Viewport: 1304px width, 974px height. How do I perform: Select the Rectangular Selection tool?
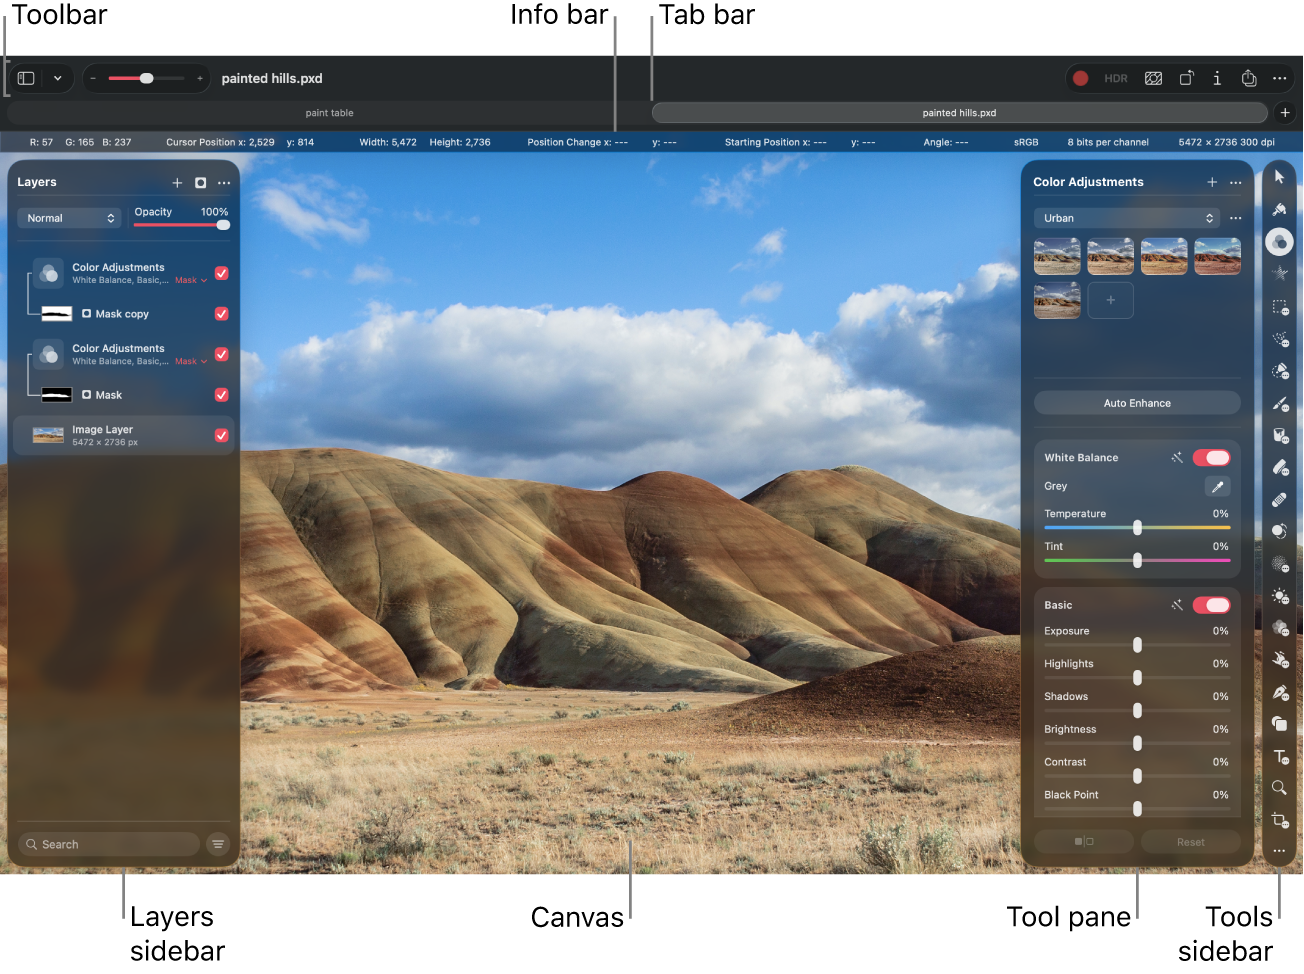point(1279,308)
